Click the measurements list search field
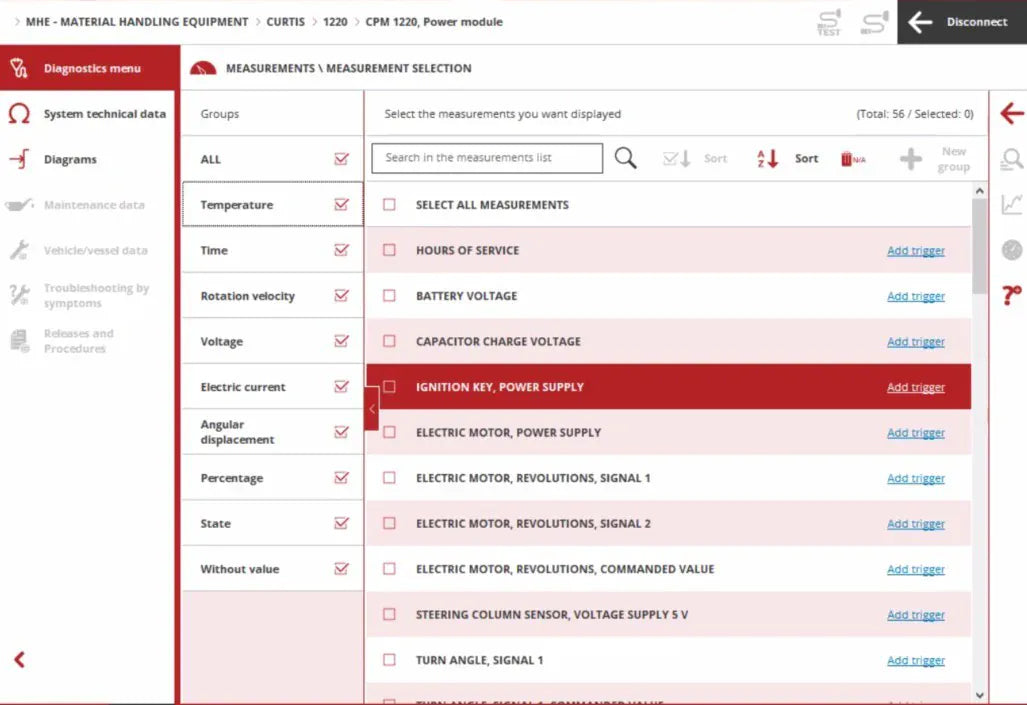The image size is (1027, 705). point(487,158)
